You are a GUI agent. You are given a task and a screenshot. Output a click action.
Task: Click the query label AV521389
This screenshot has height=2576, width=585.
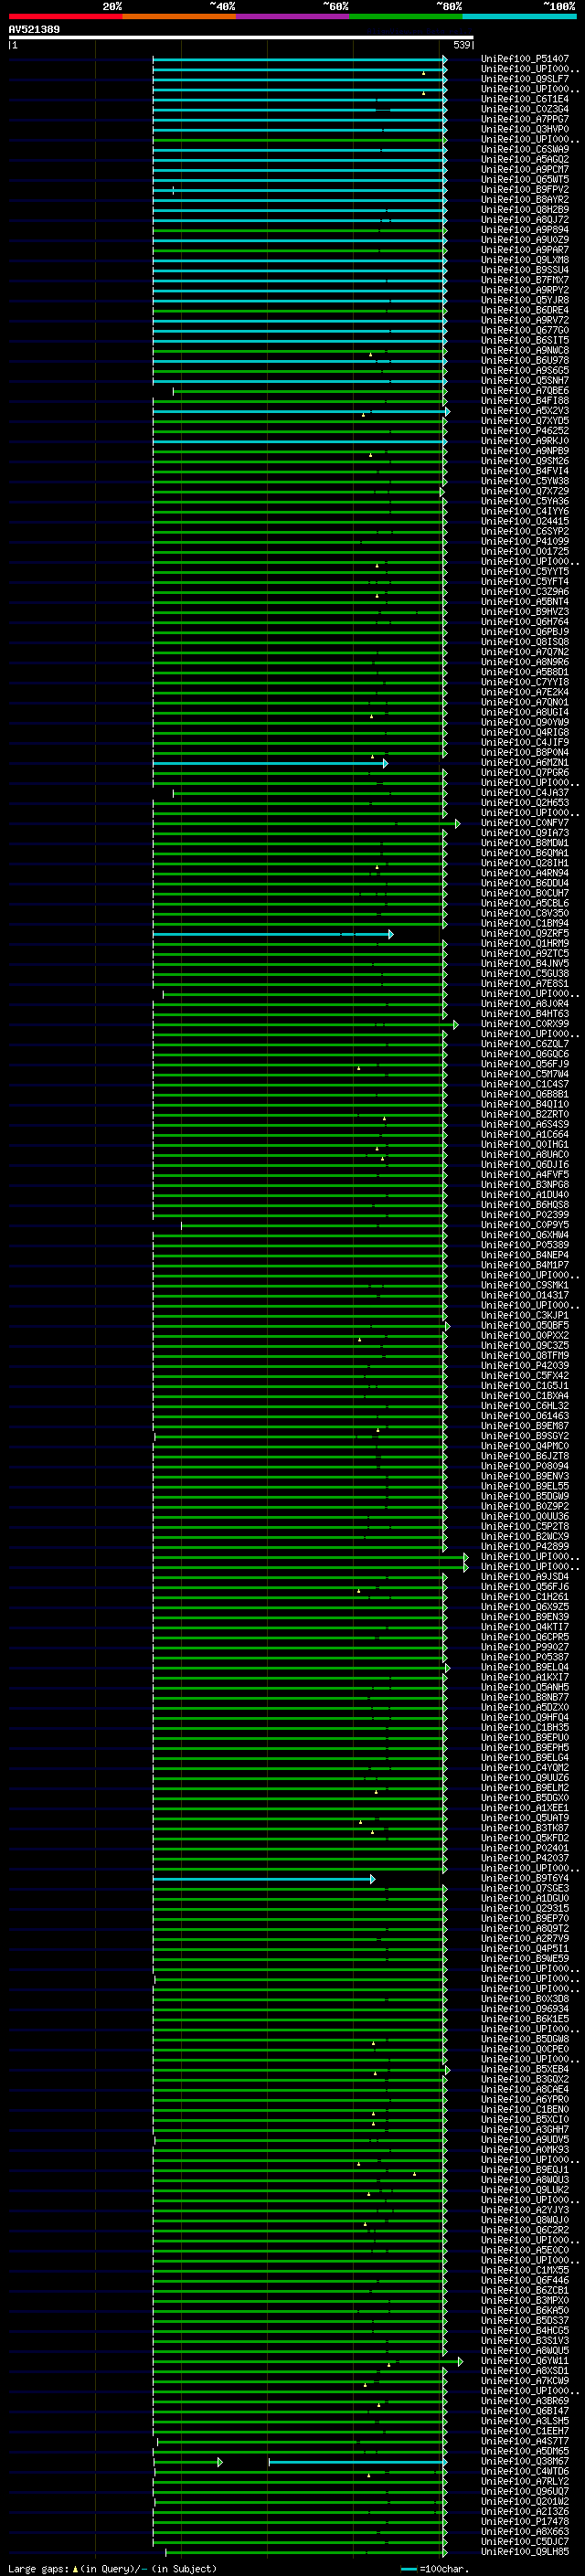[x=34, y=30]
